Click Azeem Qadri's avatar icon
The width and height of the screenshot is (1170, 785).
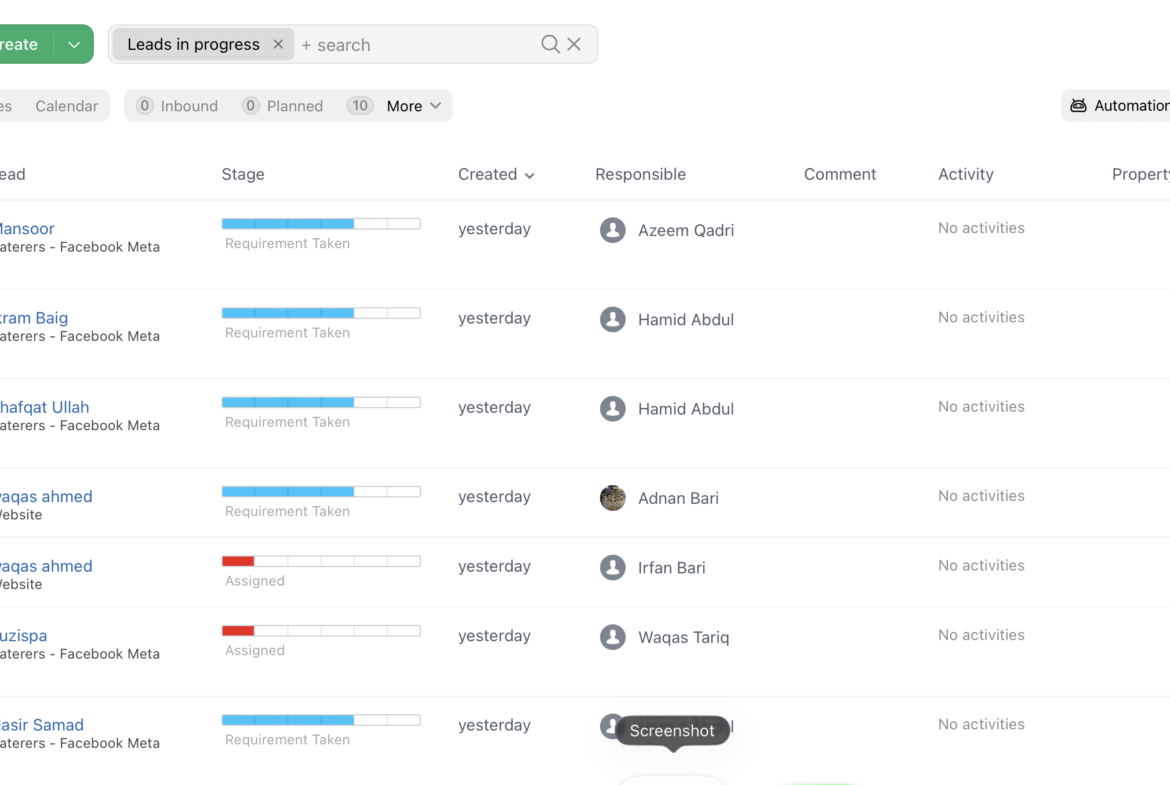[x=612, y=230]
